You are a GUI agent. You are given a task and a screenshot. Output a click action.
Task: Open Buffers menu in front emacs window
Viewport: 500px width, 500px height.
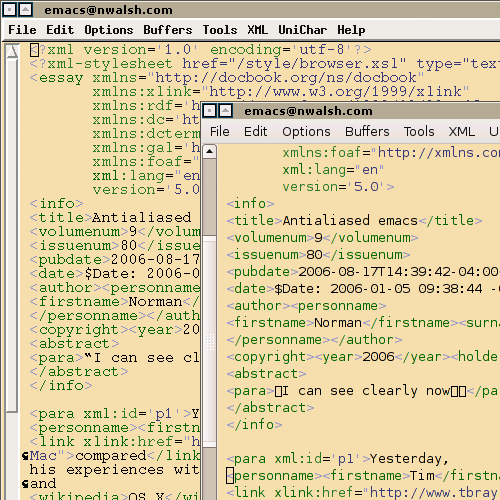point(367,132)
